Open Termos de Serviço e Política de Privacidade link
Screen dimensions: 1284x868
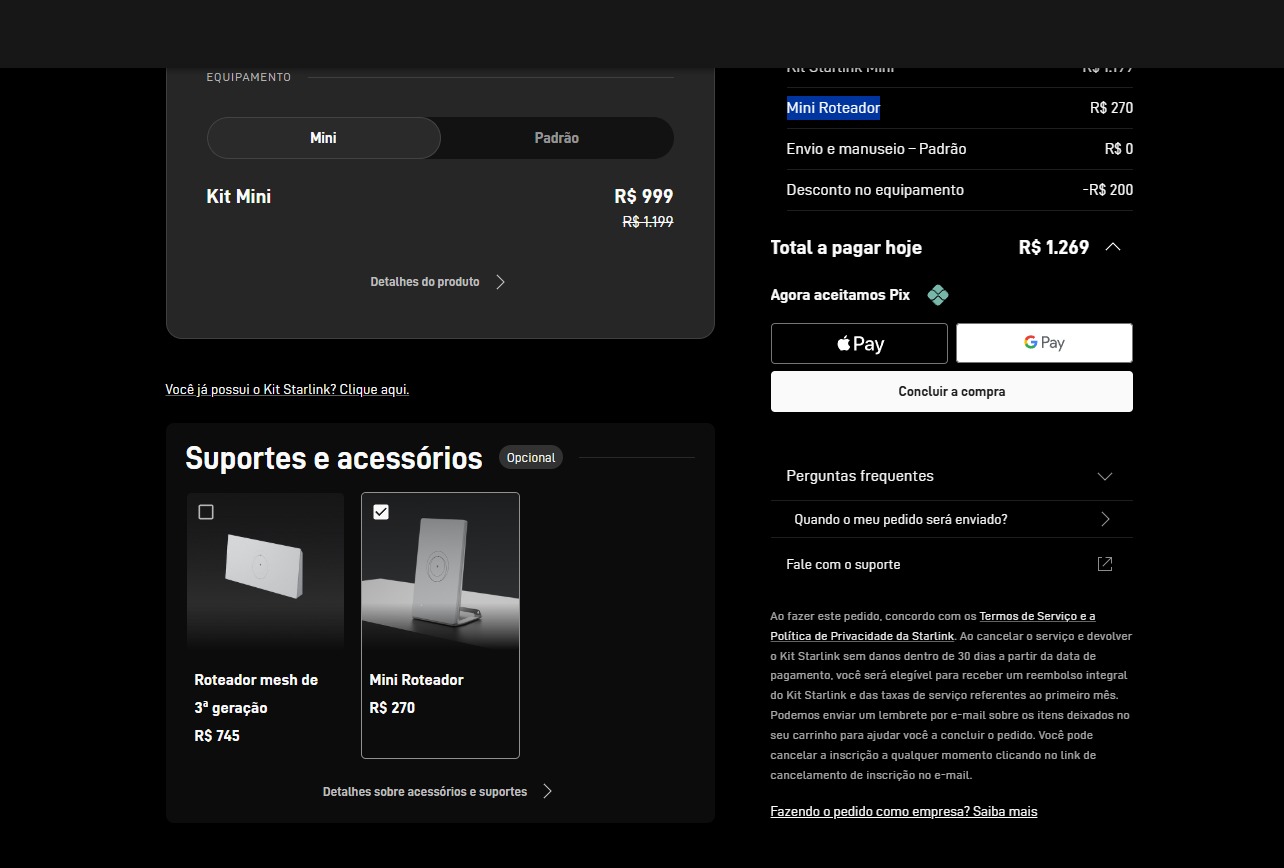(x=1036, y=616)
